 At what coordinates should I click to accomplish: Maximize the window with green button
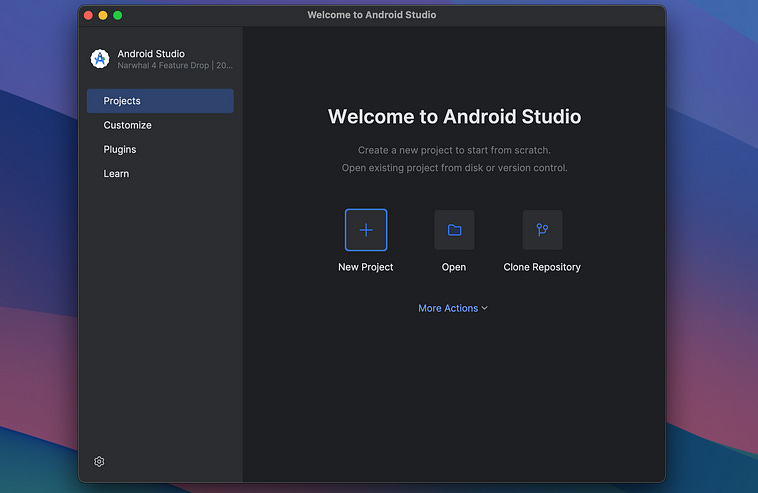[117, 15]
